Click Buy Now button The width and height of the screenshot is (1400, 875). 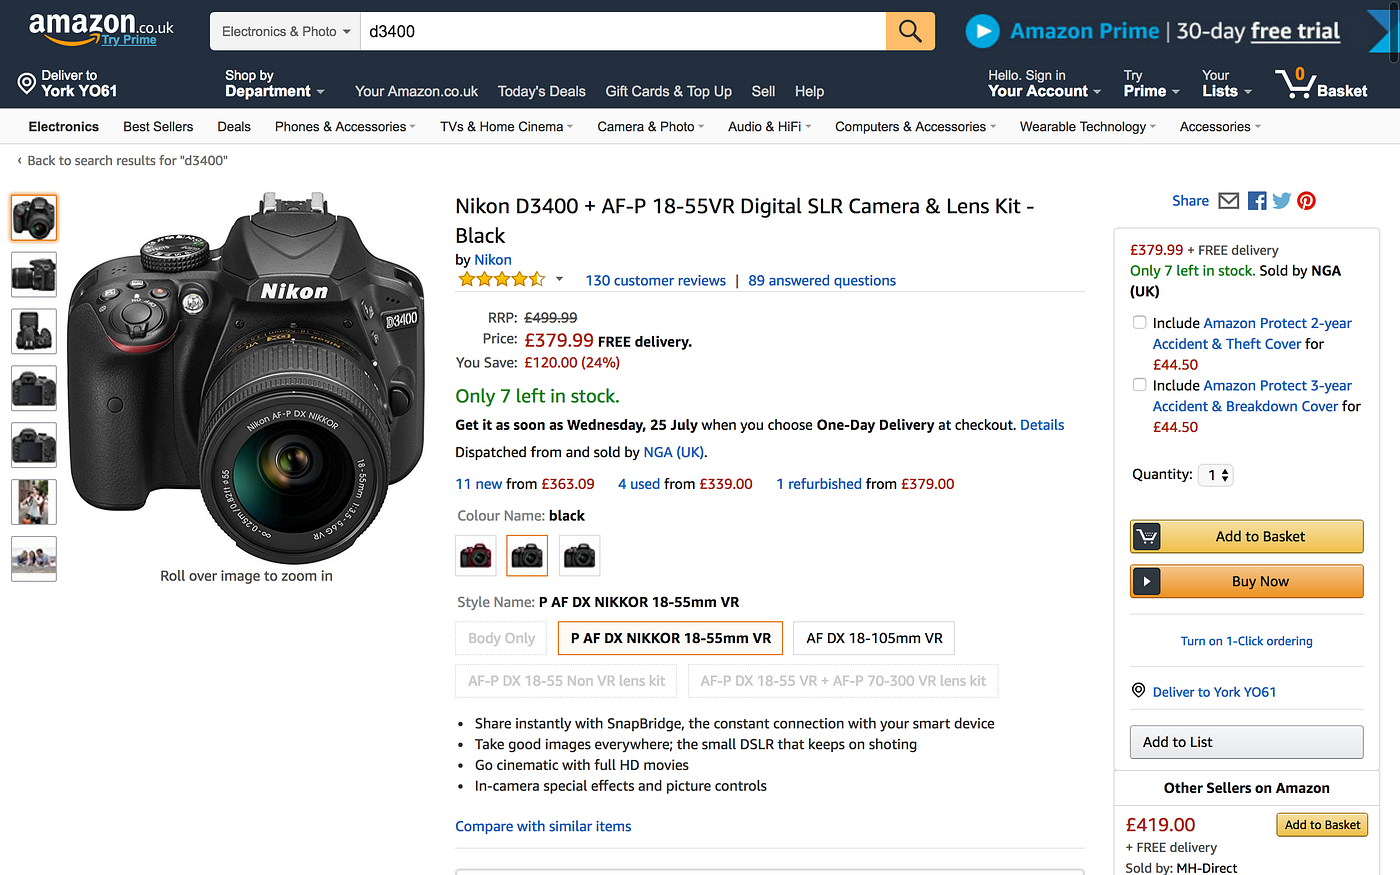(x=1247, y=581)
